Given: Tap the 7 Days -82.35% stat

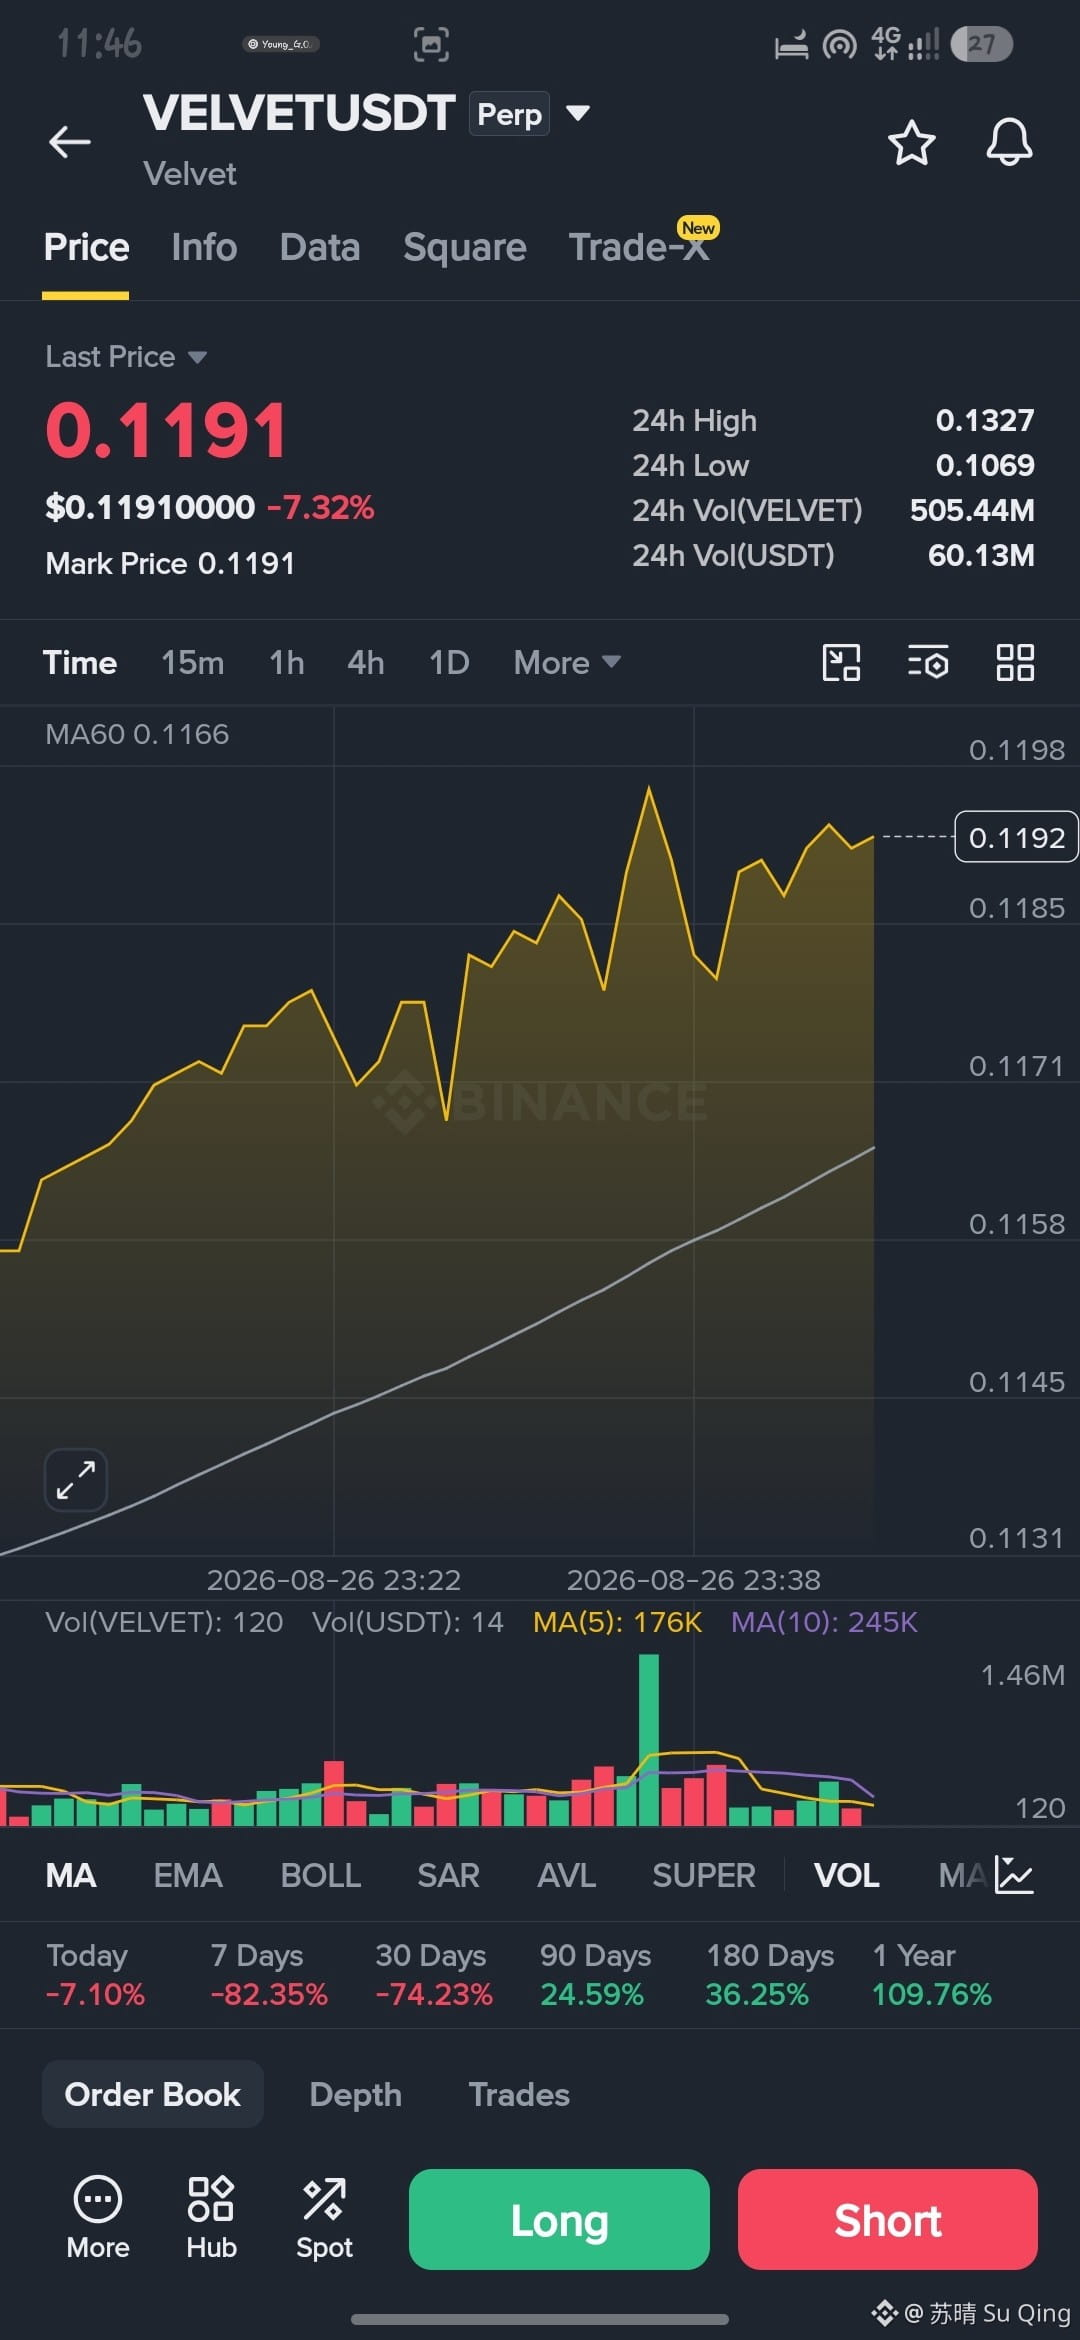Looking at the screenshot, I should pos(269,1975).
